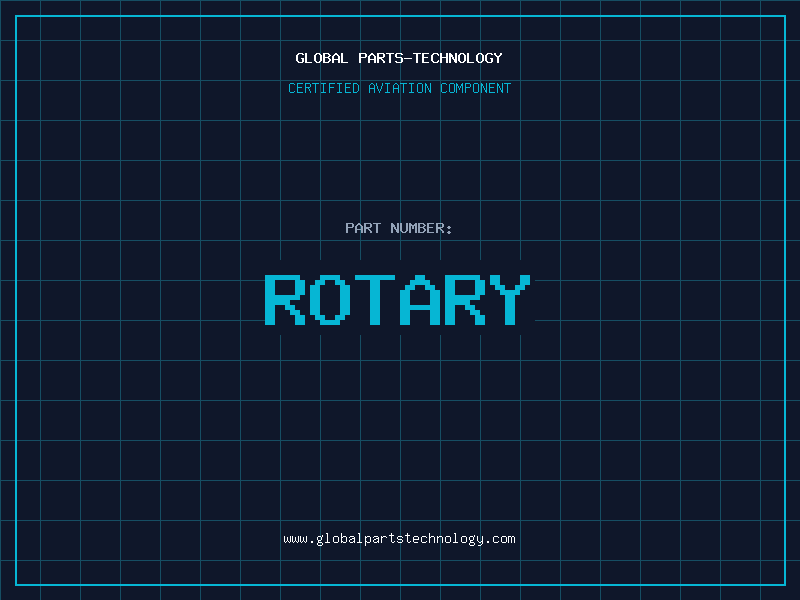Click the .com ending of the URL
The height and width of the screenshot is (600, 800).
[500, 539]
